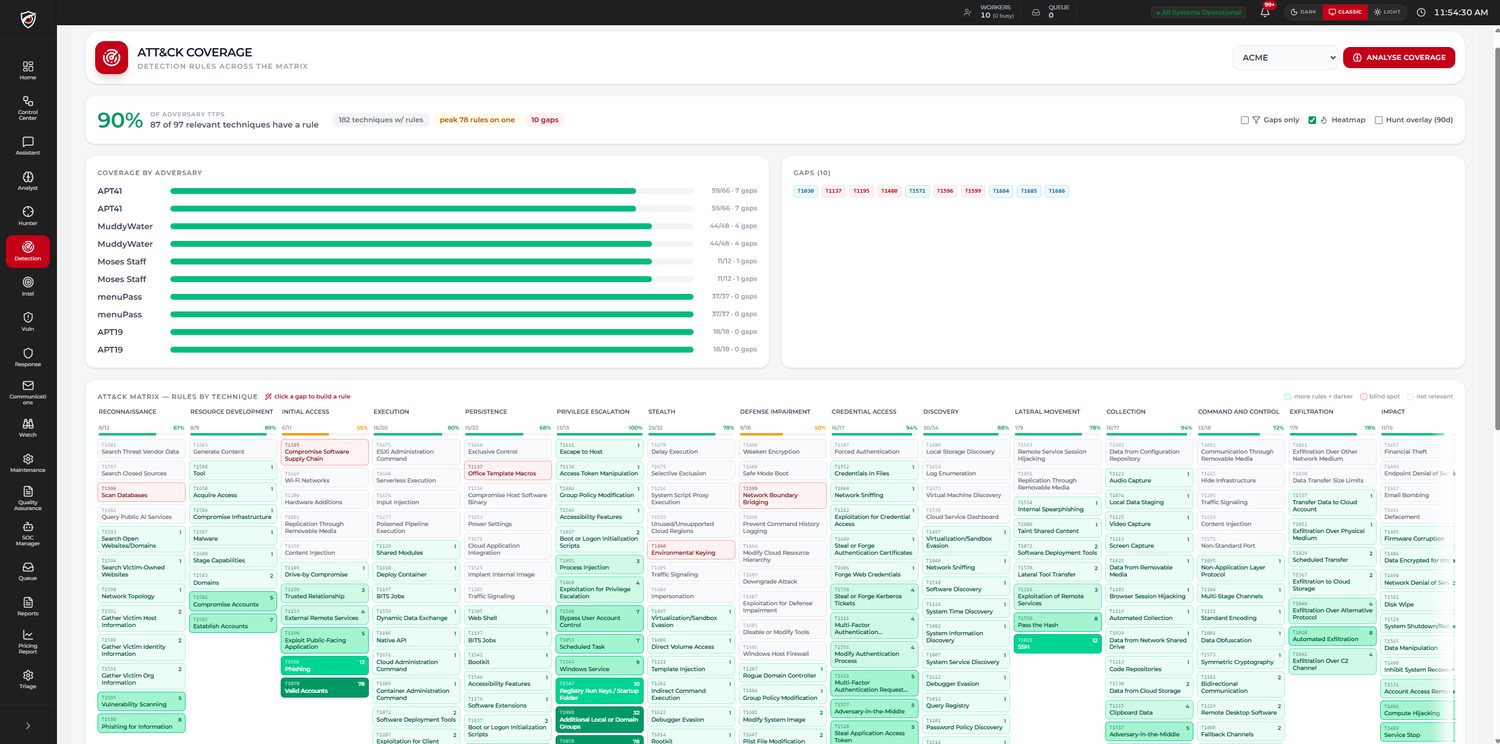Open the Queue sidebar item

tap(27, 570)
